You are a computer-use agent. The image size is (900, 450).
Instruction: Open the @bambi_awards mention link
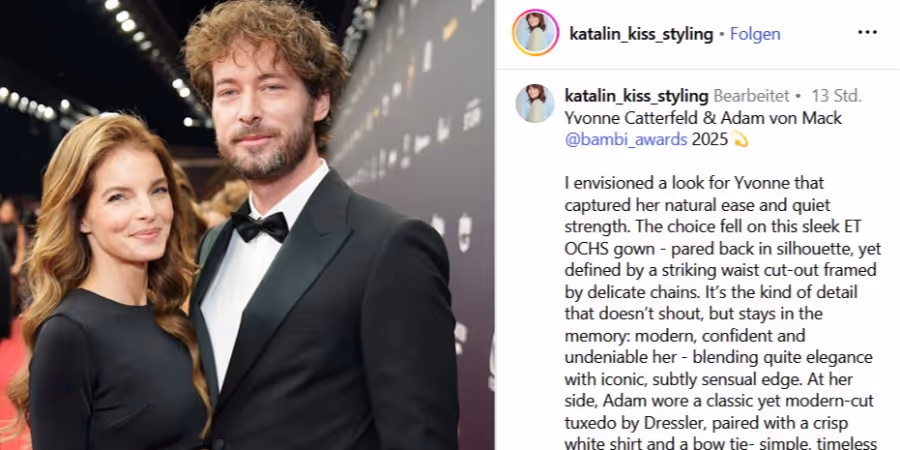tap(626, 139)
